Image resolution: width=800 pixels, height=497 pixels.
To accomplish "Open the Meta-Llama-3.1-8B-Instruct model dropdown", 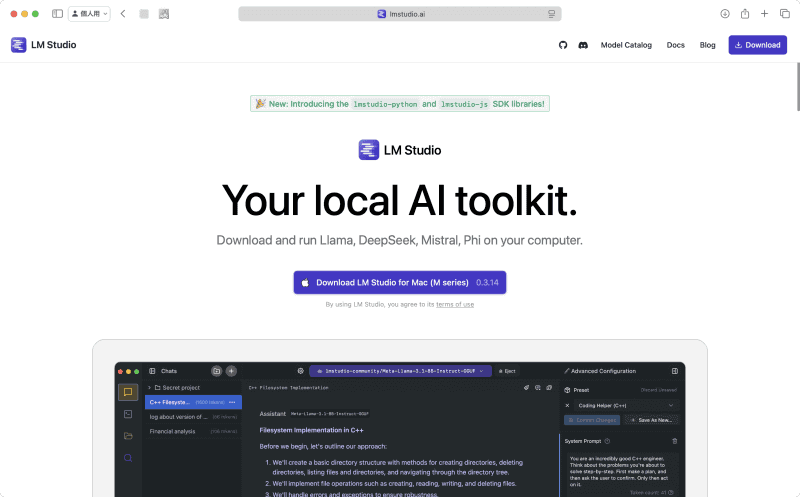I will pyautogui.click(x=401, y=371).
